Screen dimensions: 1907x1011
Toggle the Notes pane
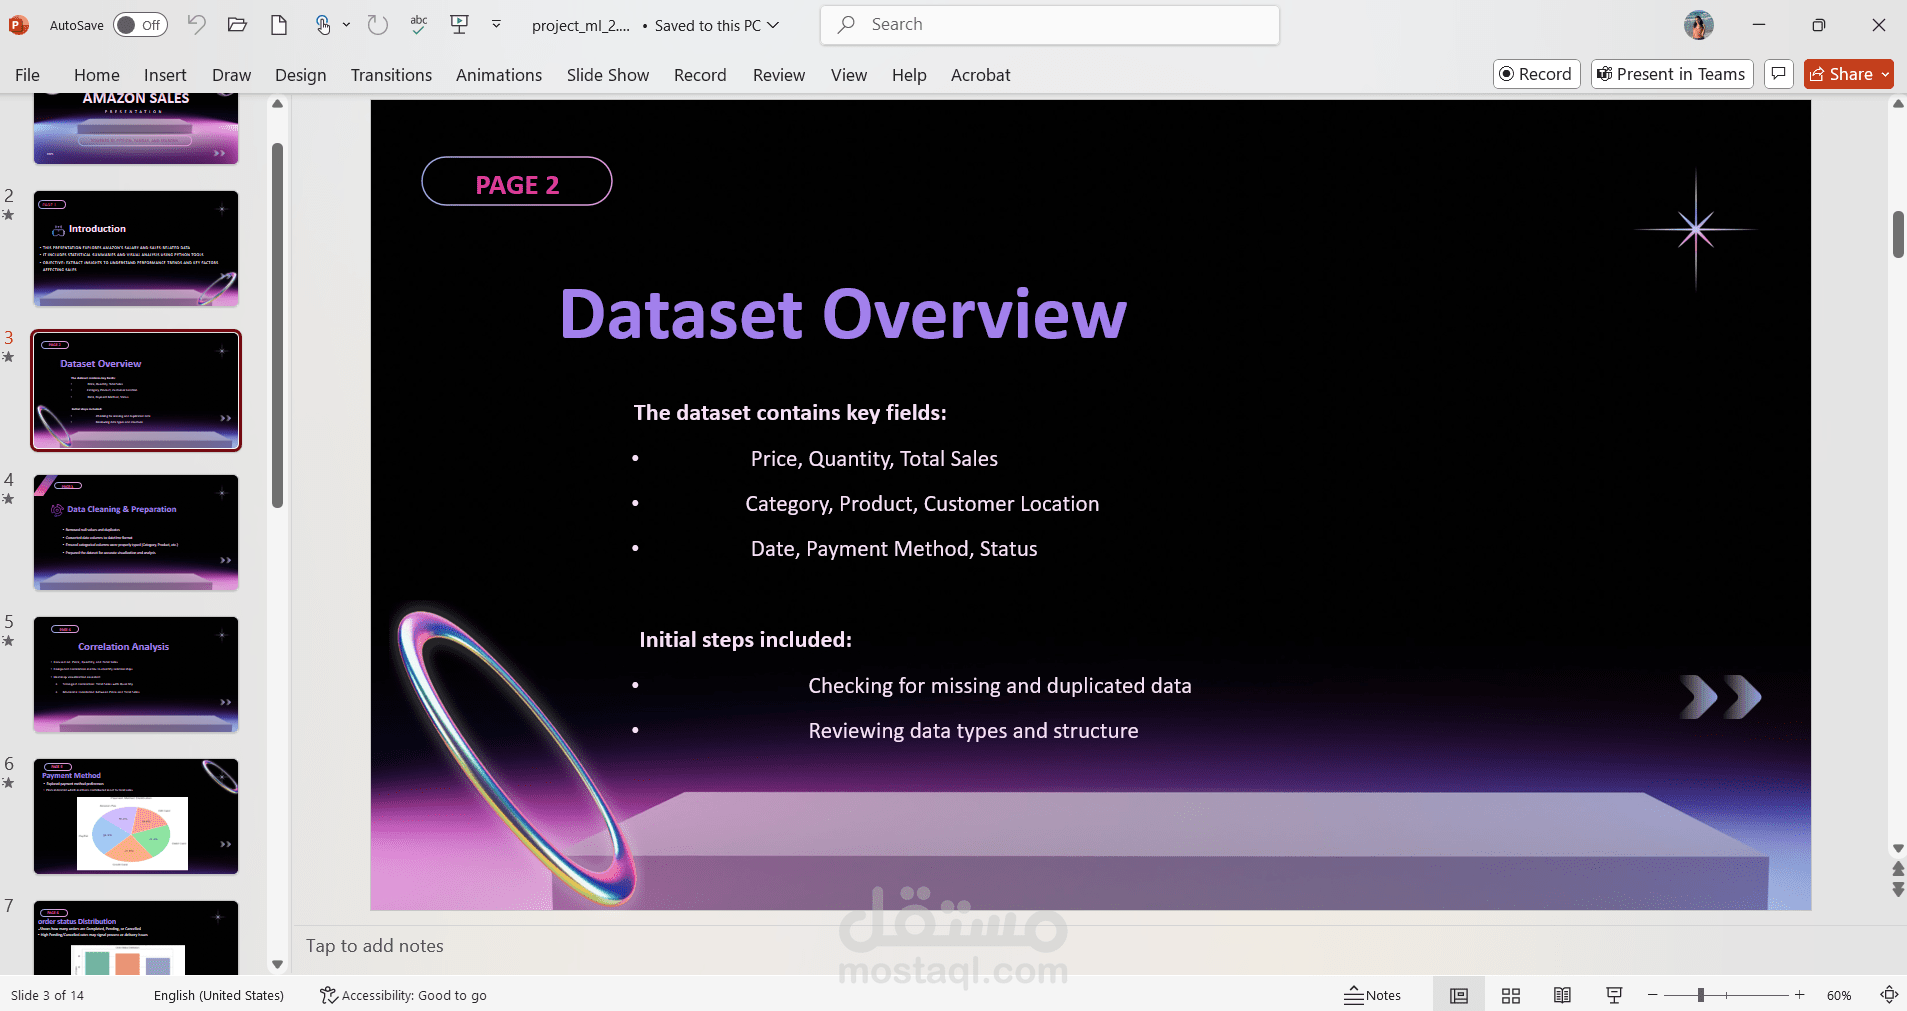(x=1372, y=995)
